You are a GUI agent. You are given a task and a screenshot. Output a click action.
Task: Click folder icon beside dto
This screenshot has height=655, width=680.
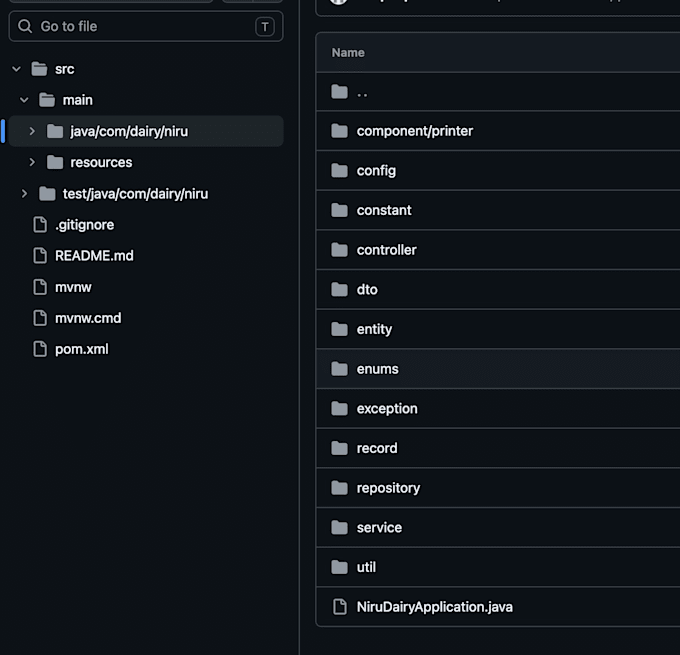(340, 289)
